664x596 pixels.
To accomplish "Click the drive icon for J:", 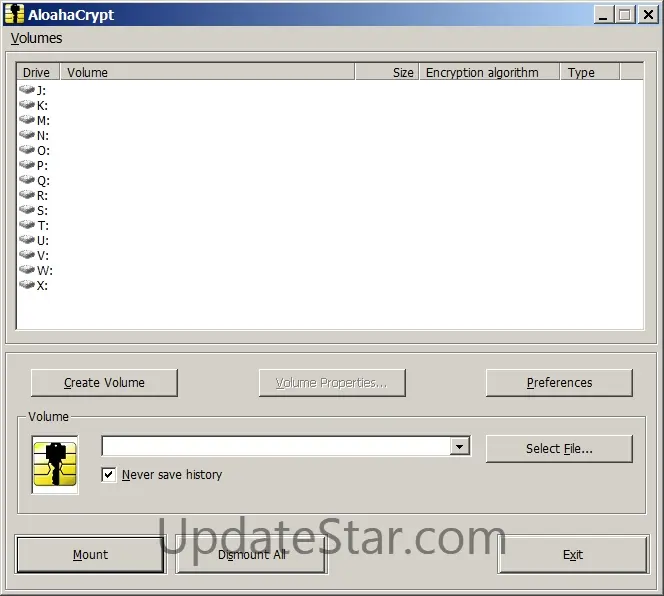I will (x=27, y=90).
